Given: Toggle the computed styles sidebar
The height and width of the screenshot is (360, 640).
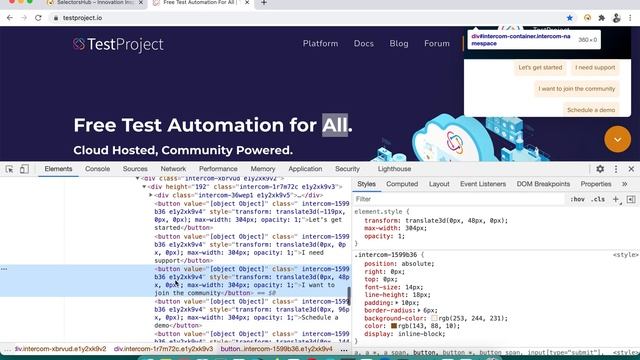Looking at the screenshot, I should coord(631,199).
